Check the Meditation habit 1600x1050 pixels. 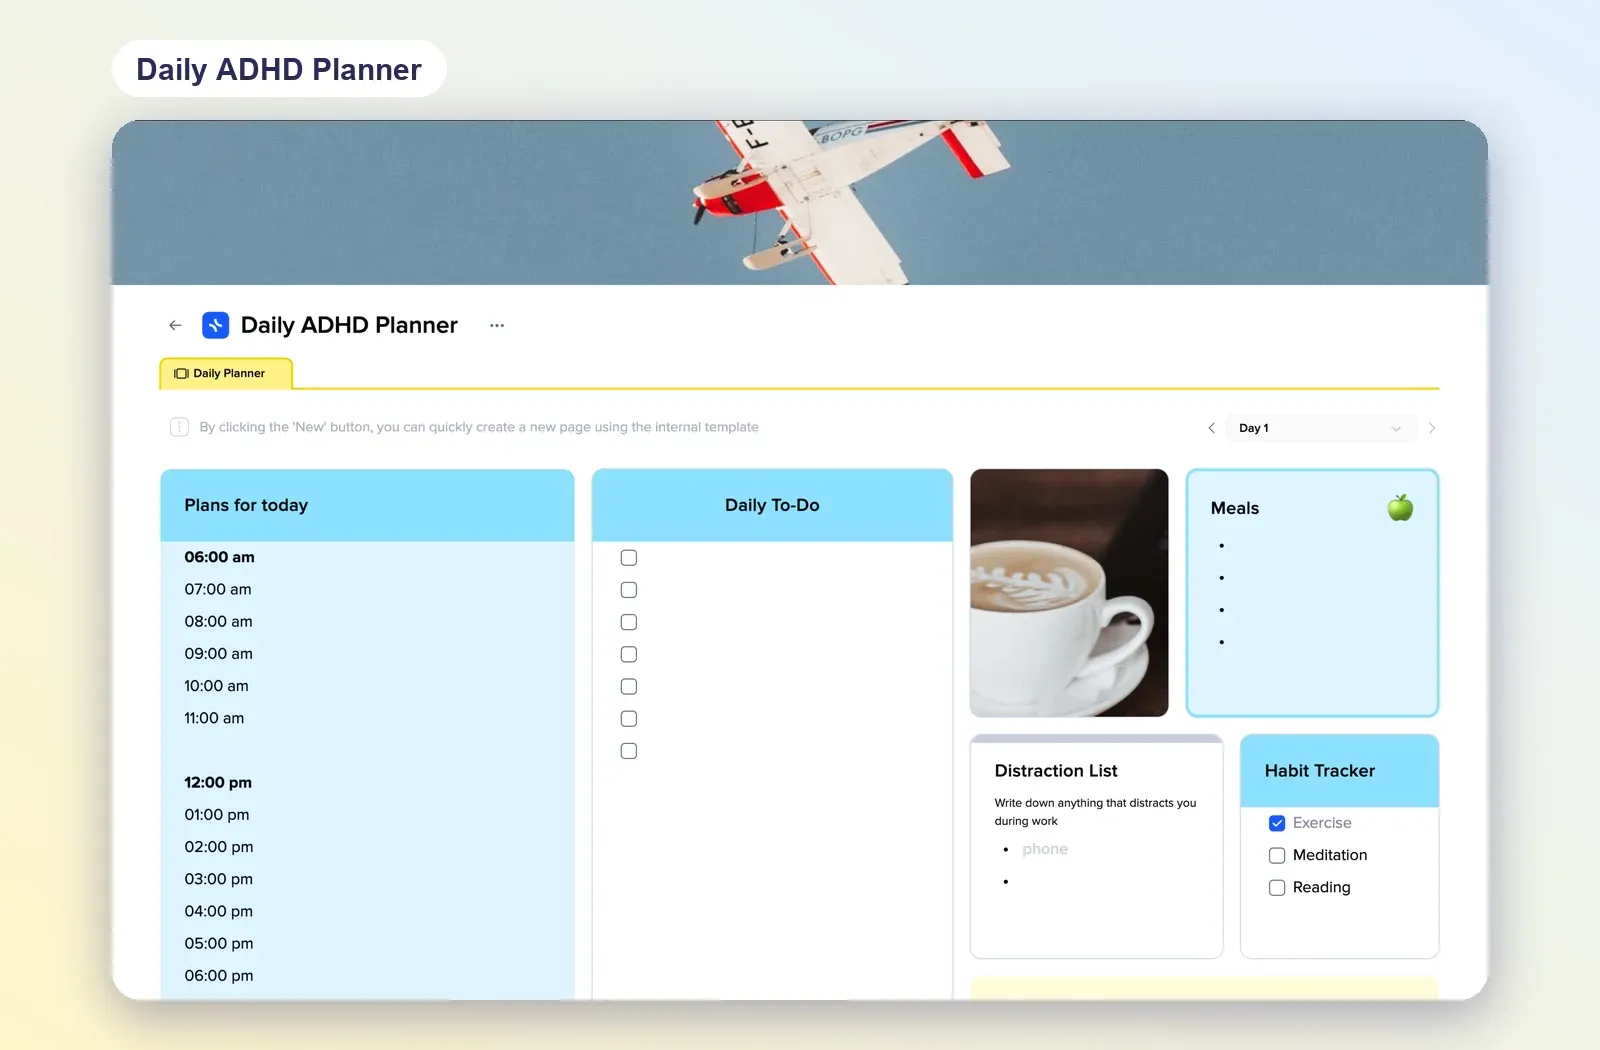coord(1277,855)
